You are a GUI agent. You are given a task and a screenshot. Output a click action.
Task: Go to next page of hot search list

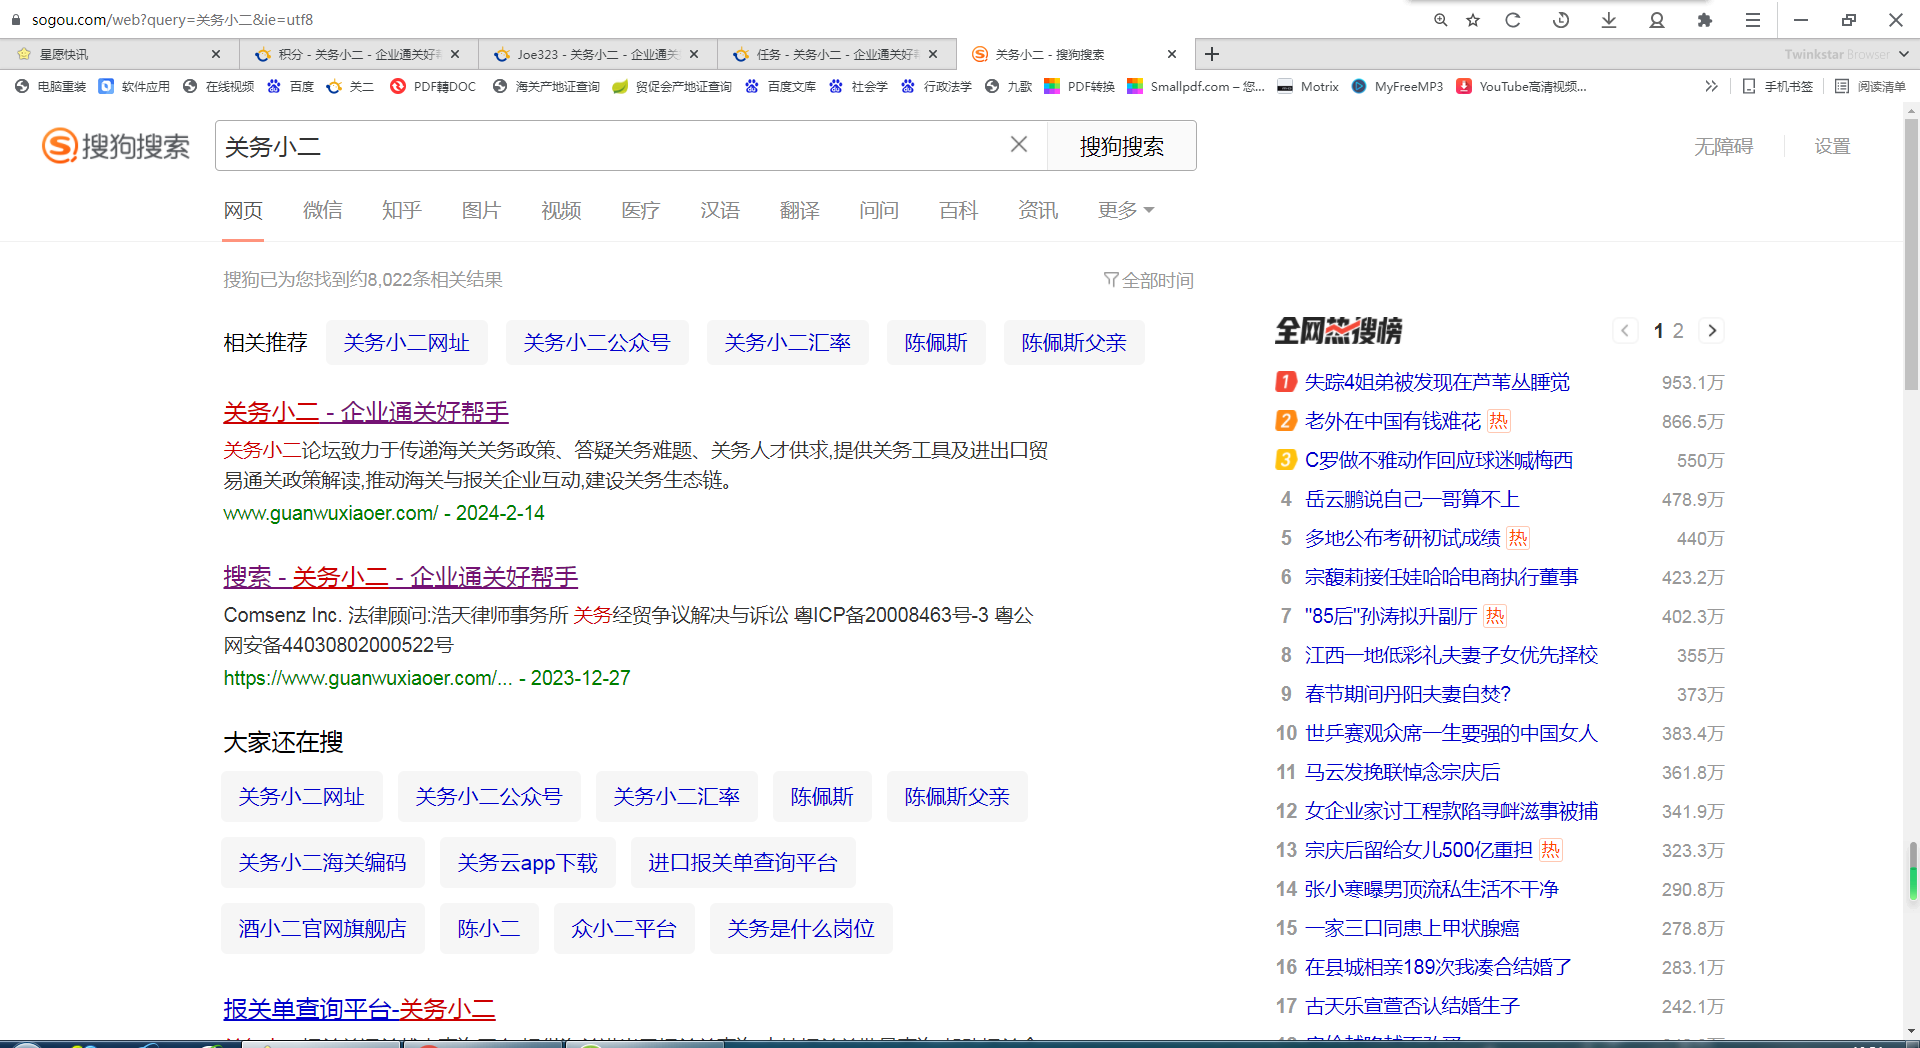pos(1712,331)
